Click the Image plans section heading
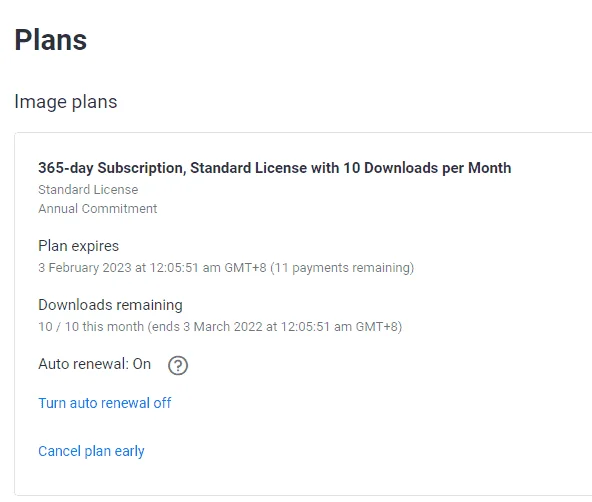The width and height of the screenshot is (592, 502). point(66,102)
